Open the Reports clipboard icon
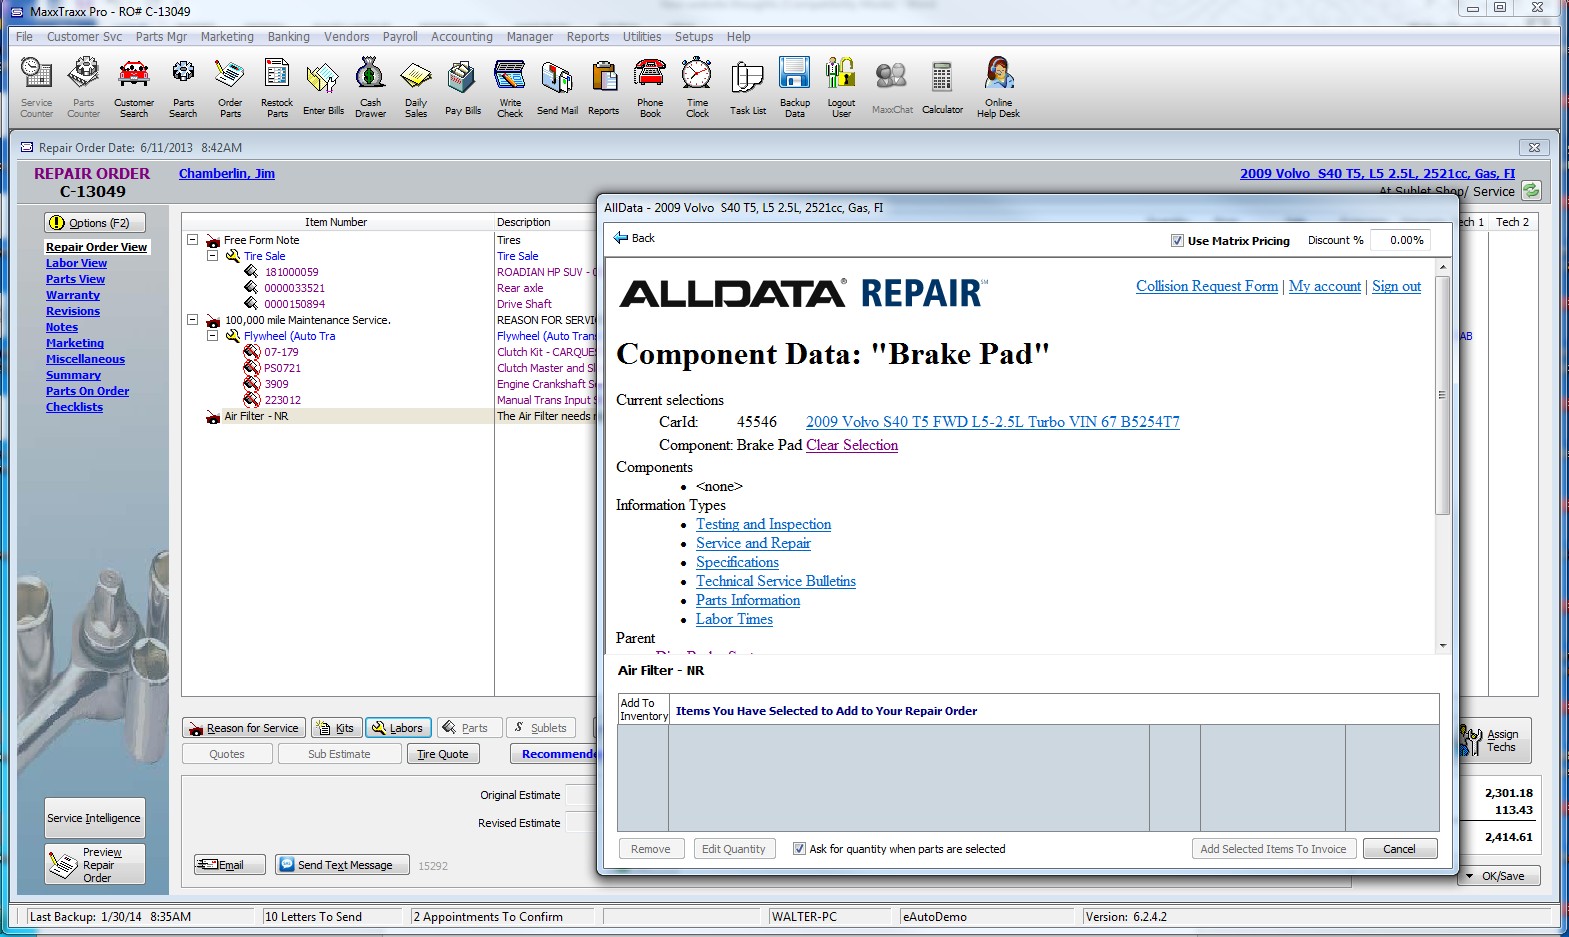This screenshot has height=937, width=1569. (603, 88)
